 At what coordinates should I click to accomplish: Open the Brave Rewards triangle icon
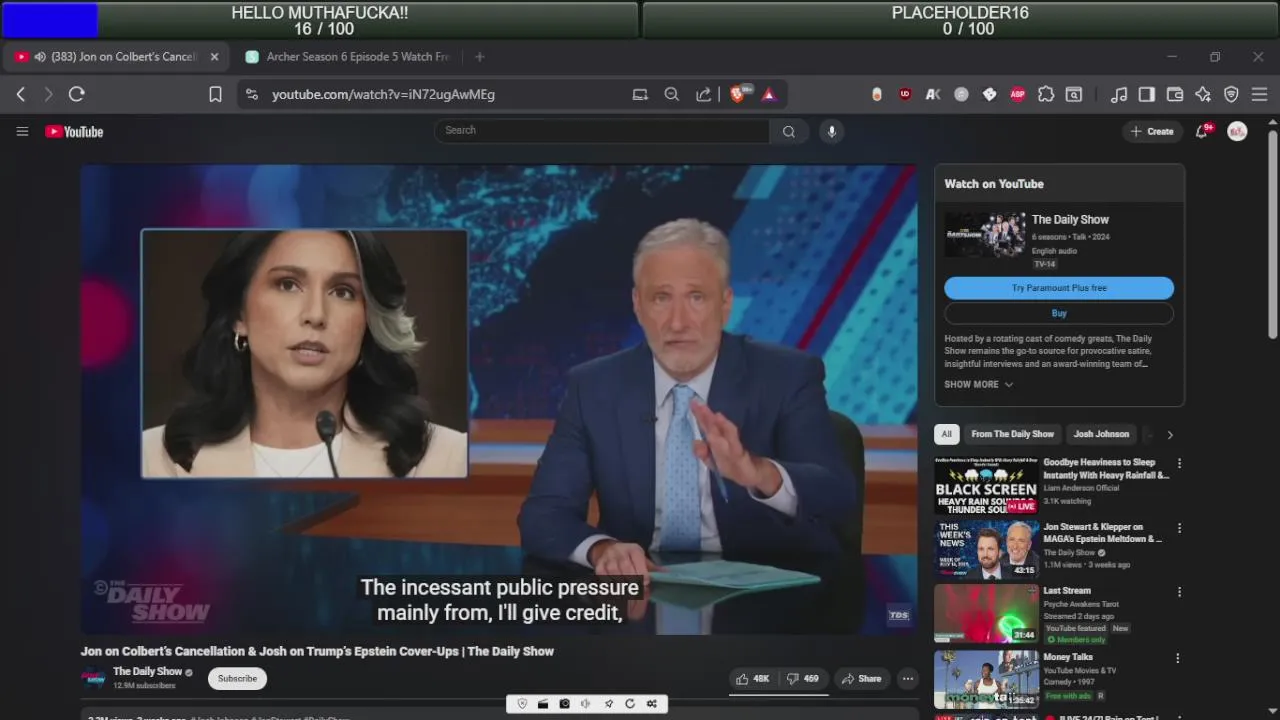pyautogui.click(x=769, y=94)
